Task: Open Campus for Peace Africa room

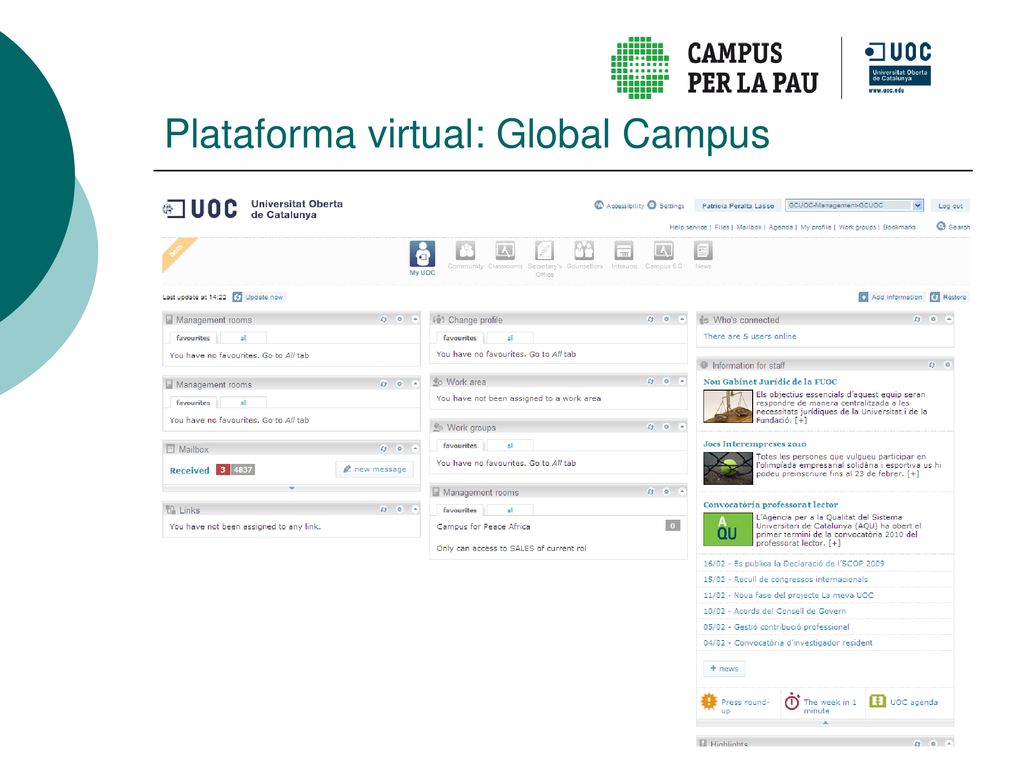Action: coord(483,526)
